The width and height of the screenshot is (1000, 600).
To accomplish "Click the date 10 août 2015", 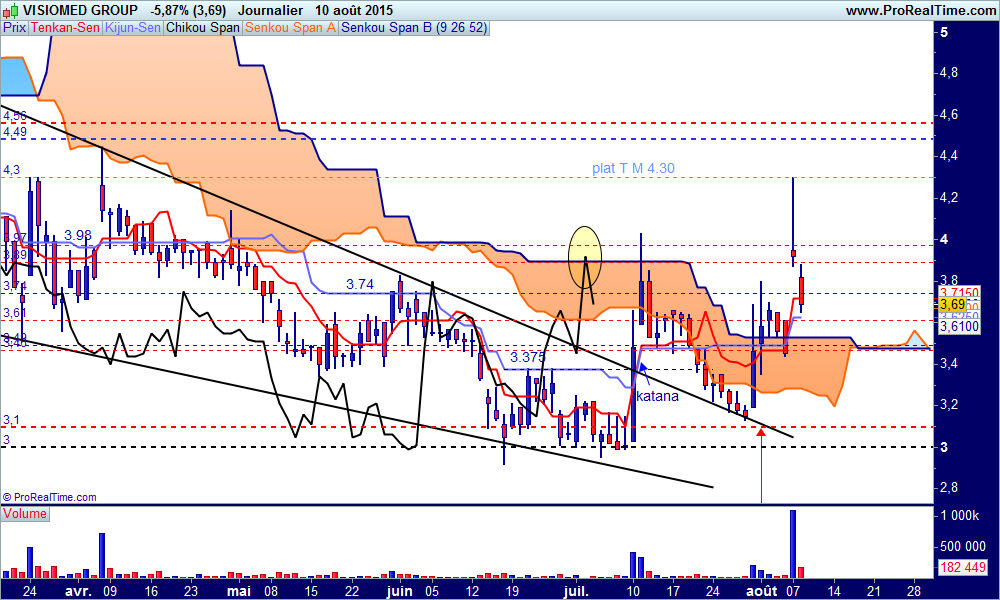I will tap(354, 10).
